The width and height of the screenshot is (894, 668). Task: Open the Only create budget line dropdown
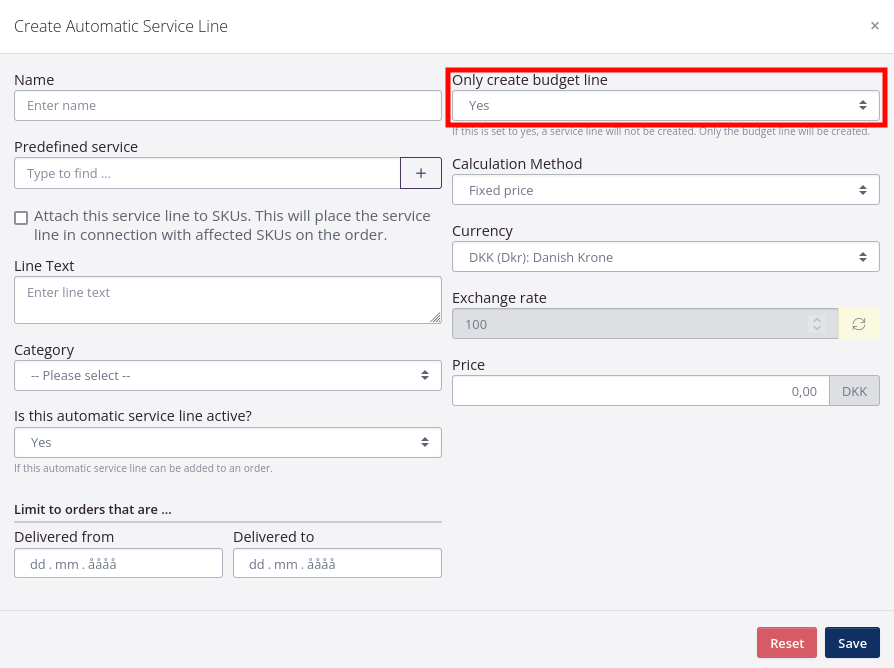[x=665, y=105]
